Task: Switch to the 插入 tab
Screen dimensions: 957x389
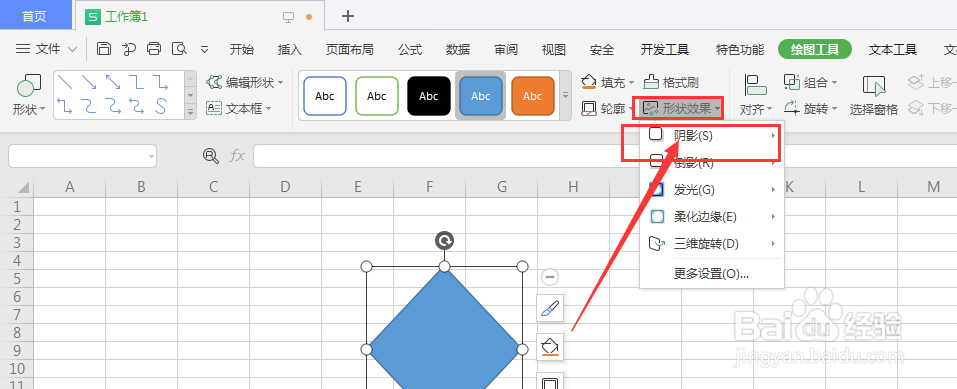Action: 289,49
